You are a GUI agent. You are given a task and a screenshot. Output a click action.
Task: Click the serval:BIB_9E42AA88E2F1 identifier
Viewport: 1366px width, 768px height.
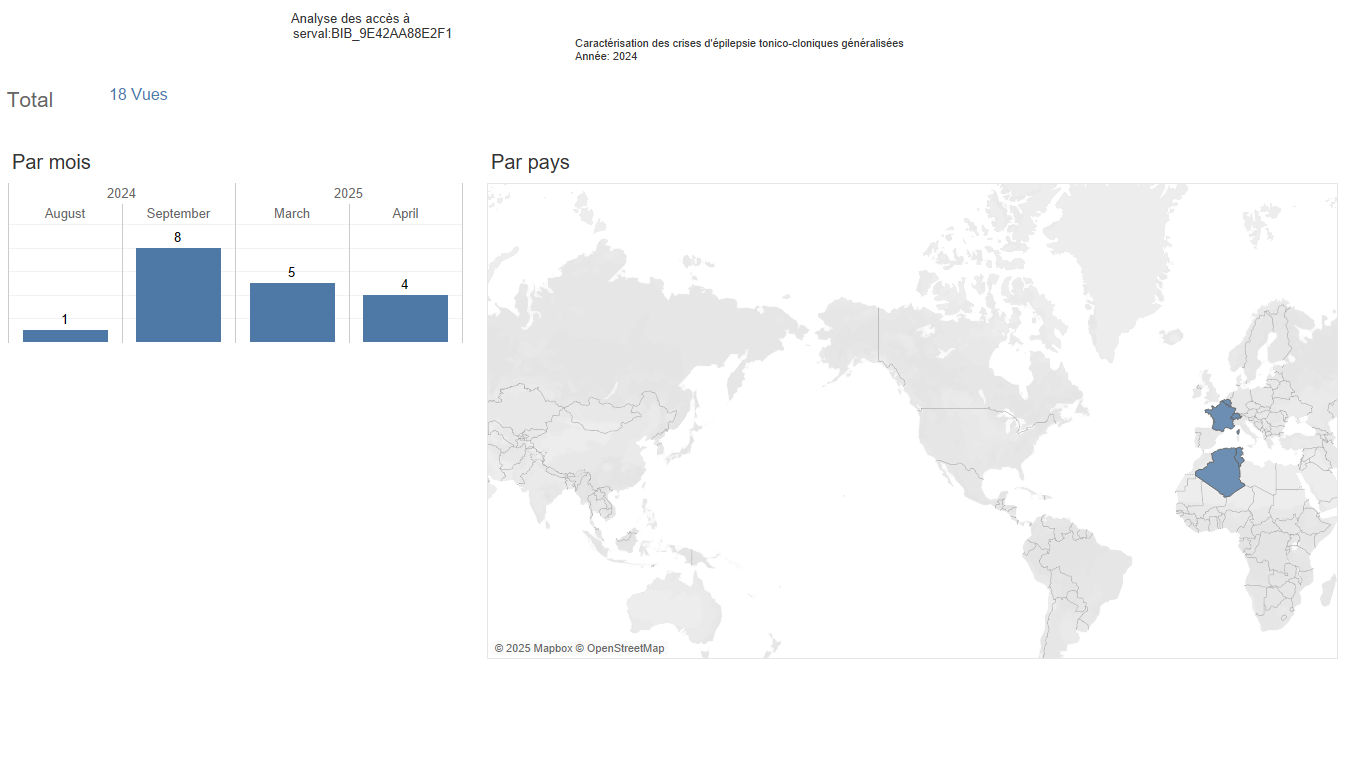[x=372, y=33]
